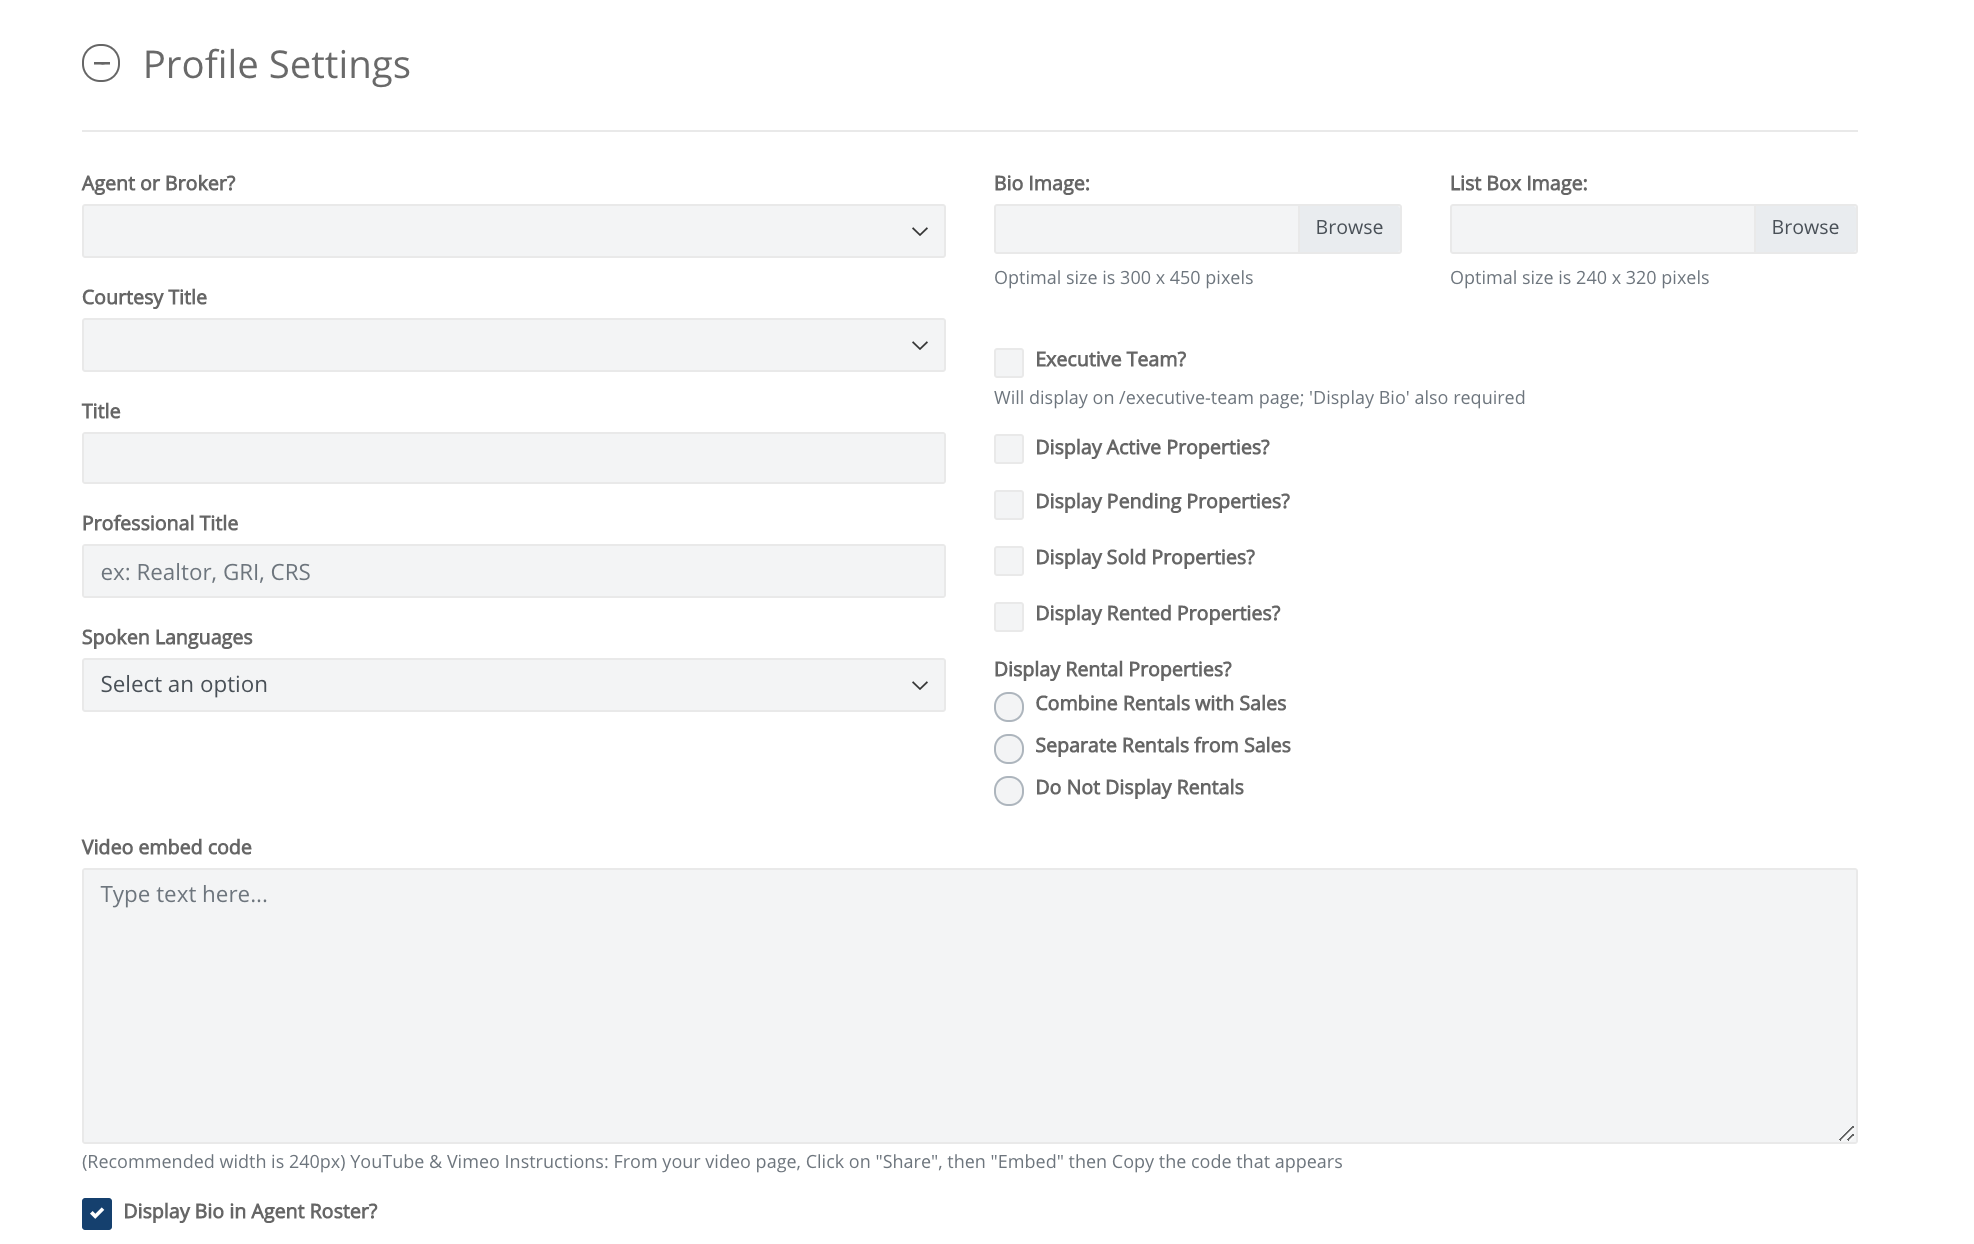Viewport: 1974px width, 1244px height.
Task: Click List Box Image Browse button
Action: pyautogui.click(x=1804, y=226)
